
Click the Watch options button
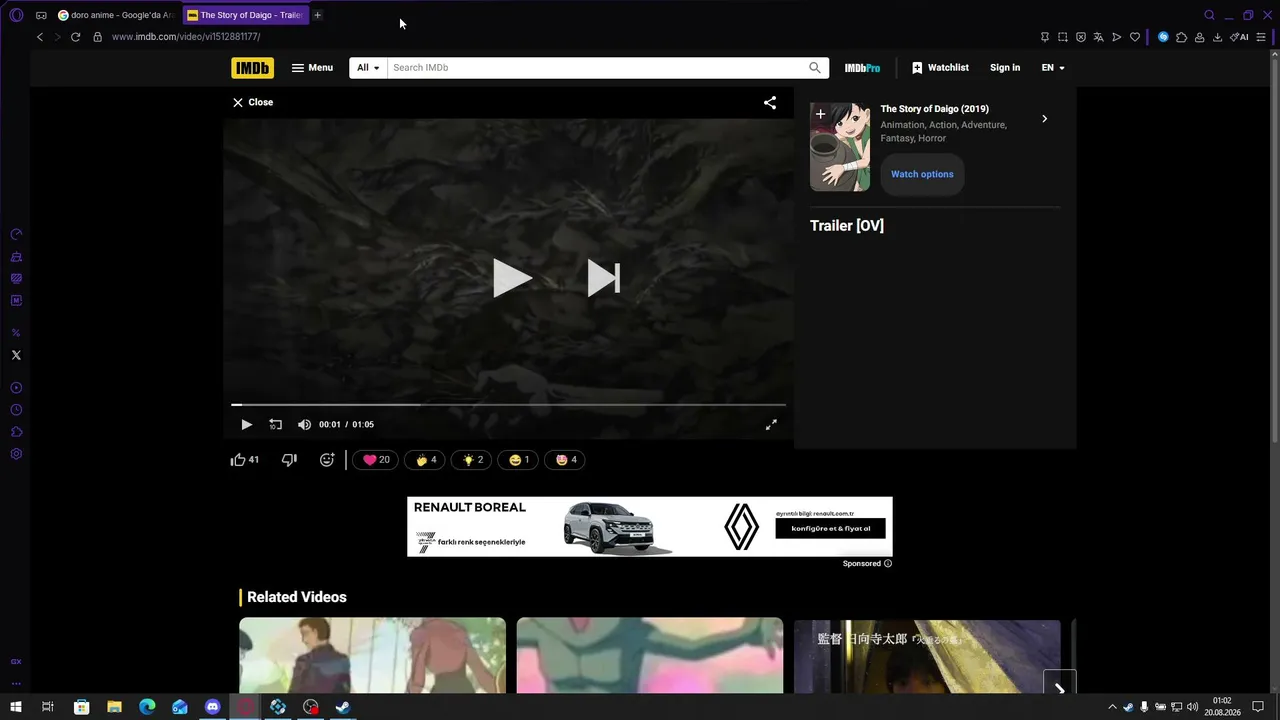tap(922, 174)
